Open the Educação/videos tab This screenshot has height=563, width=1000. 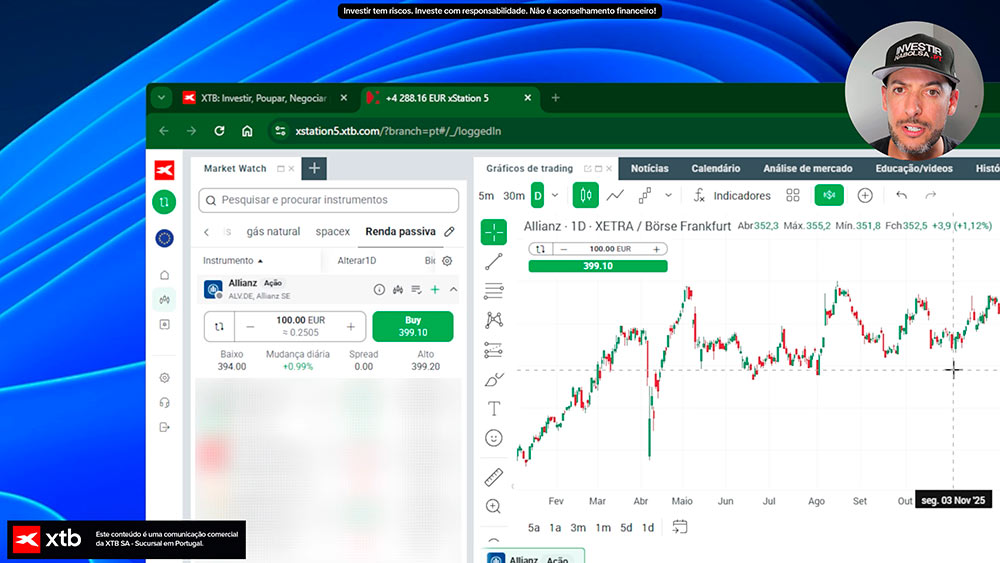click(914, 168)
